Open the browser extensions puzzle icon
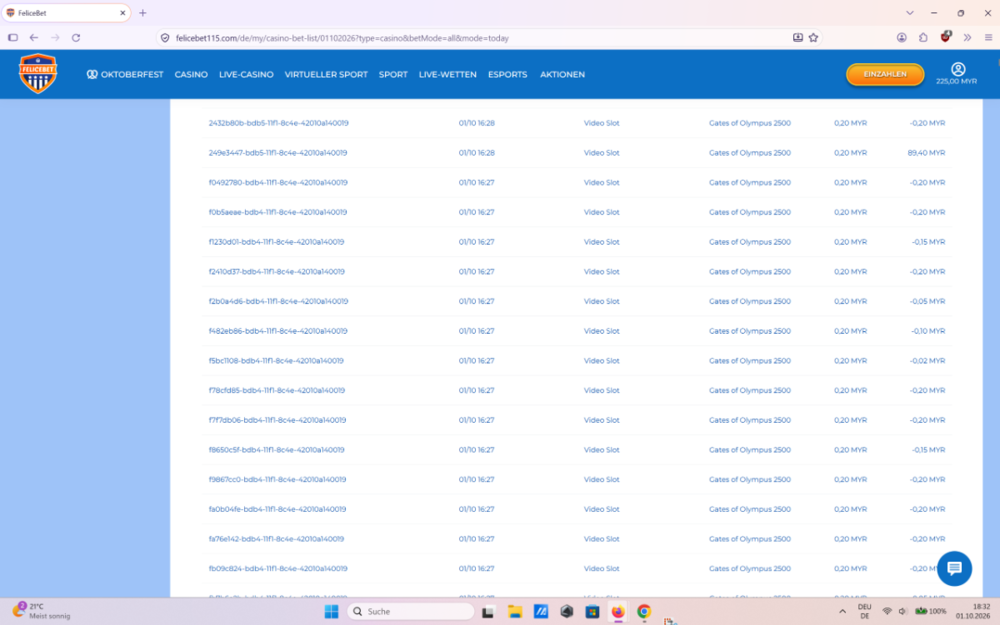This screenshot has height=625, width=1000. (x=923, y=38)
